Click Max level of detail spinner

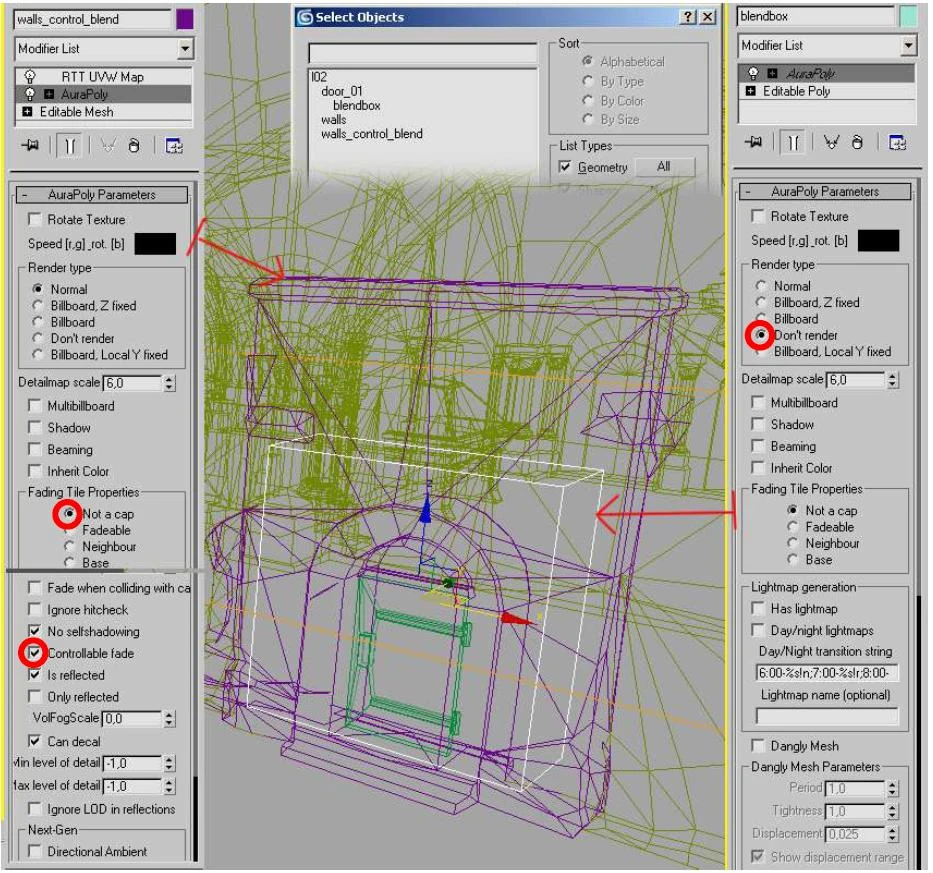(170, 786)
